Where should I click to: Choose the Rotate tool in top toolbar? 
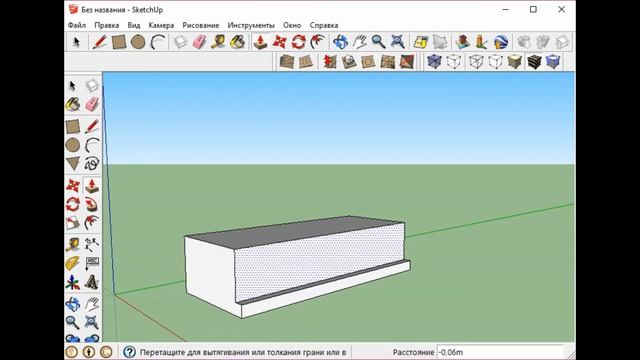tap(298, 42)
